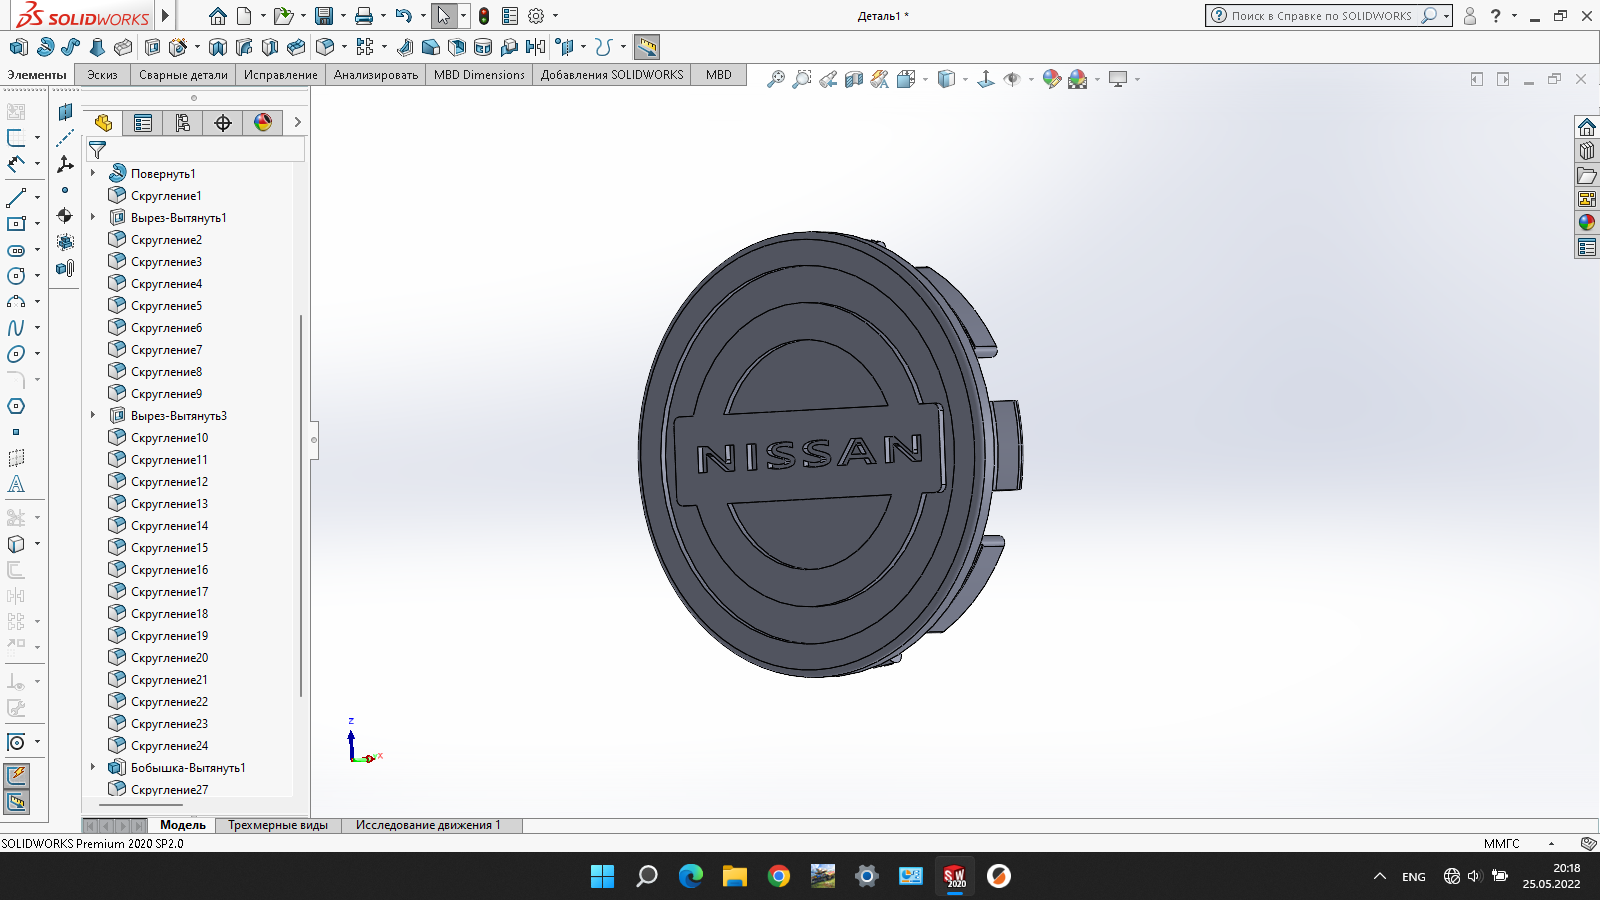Open the Display Style dropdown arrow
The width and height of the screenshot is (1600, 900).
(965, 79)
